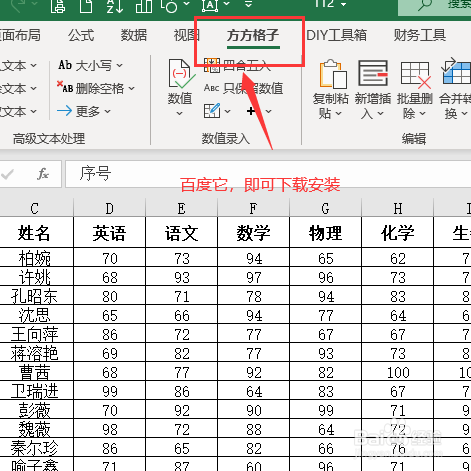This screenshot has width=471, height=471.
Task: Click the 删除空格 AB icon
Action: point(65,87)
